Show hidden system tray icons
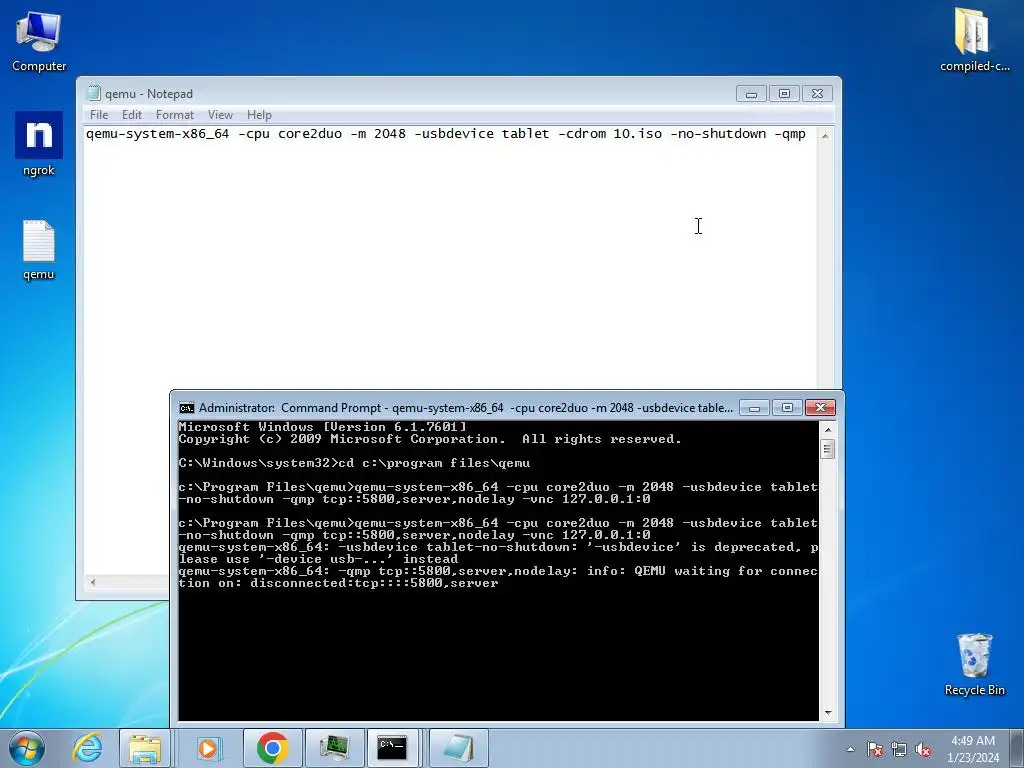 click(850, 749)
